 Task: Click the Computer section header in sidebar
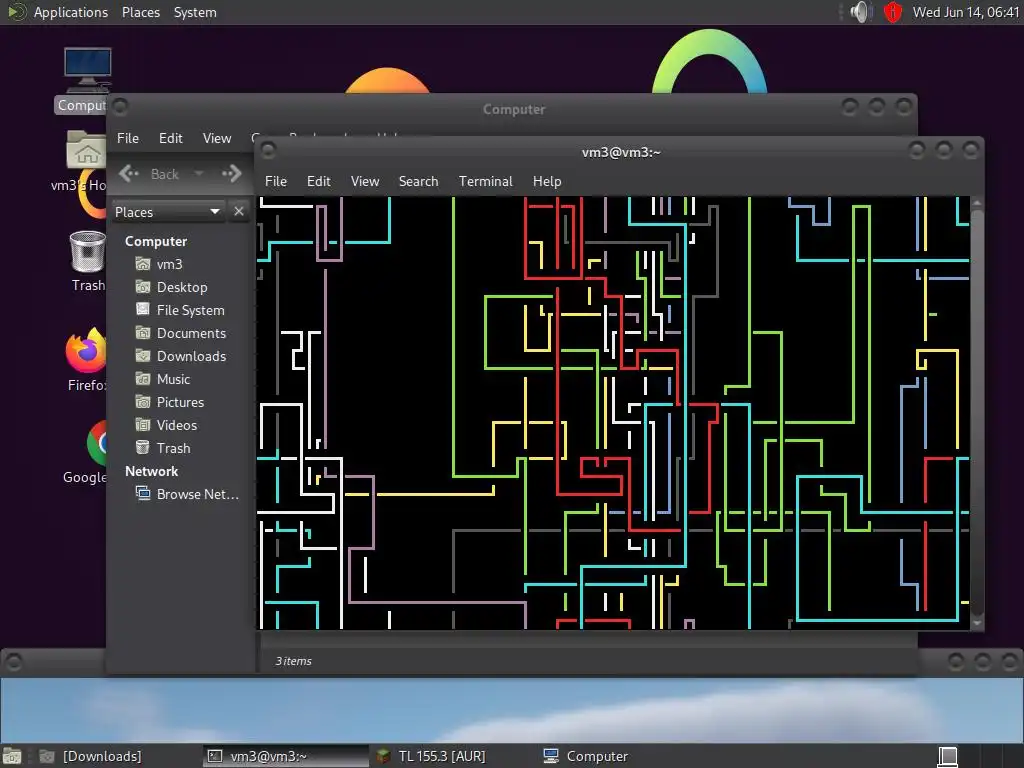(156, 241)
